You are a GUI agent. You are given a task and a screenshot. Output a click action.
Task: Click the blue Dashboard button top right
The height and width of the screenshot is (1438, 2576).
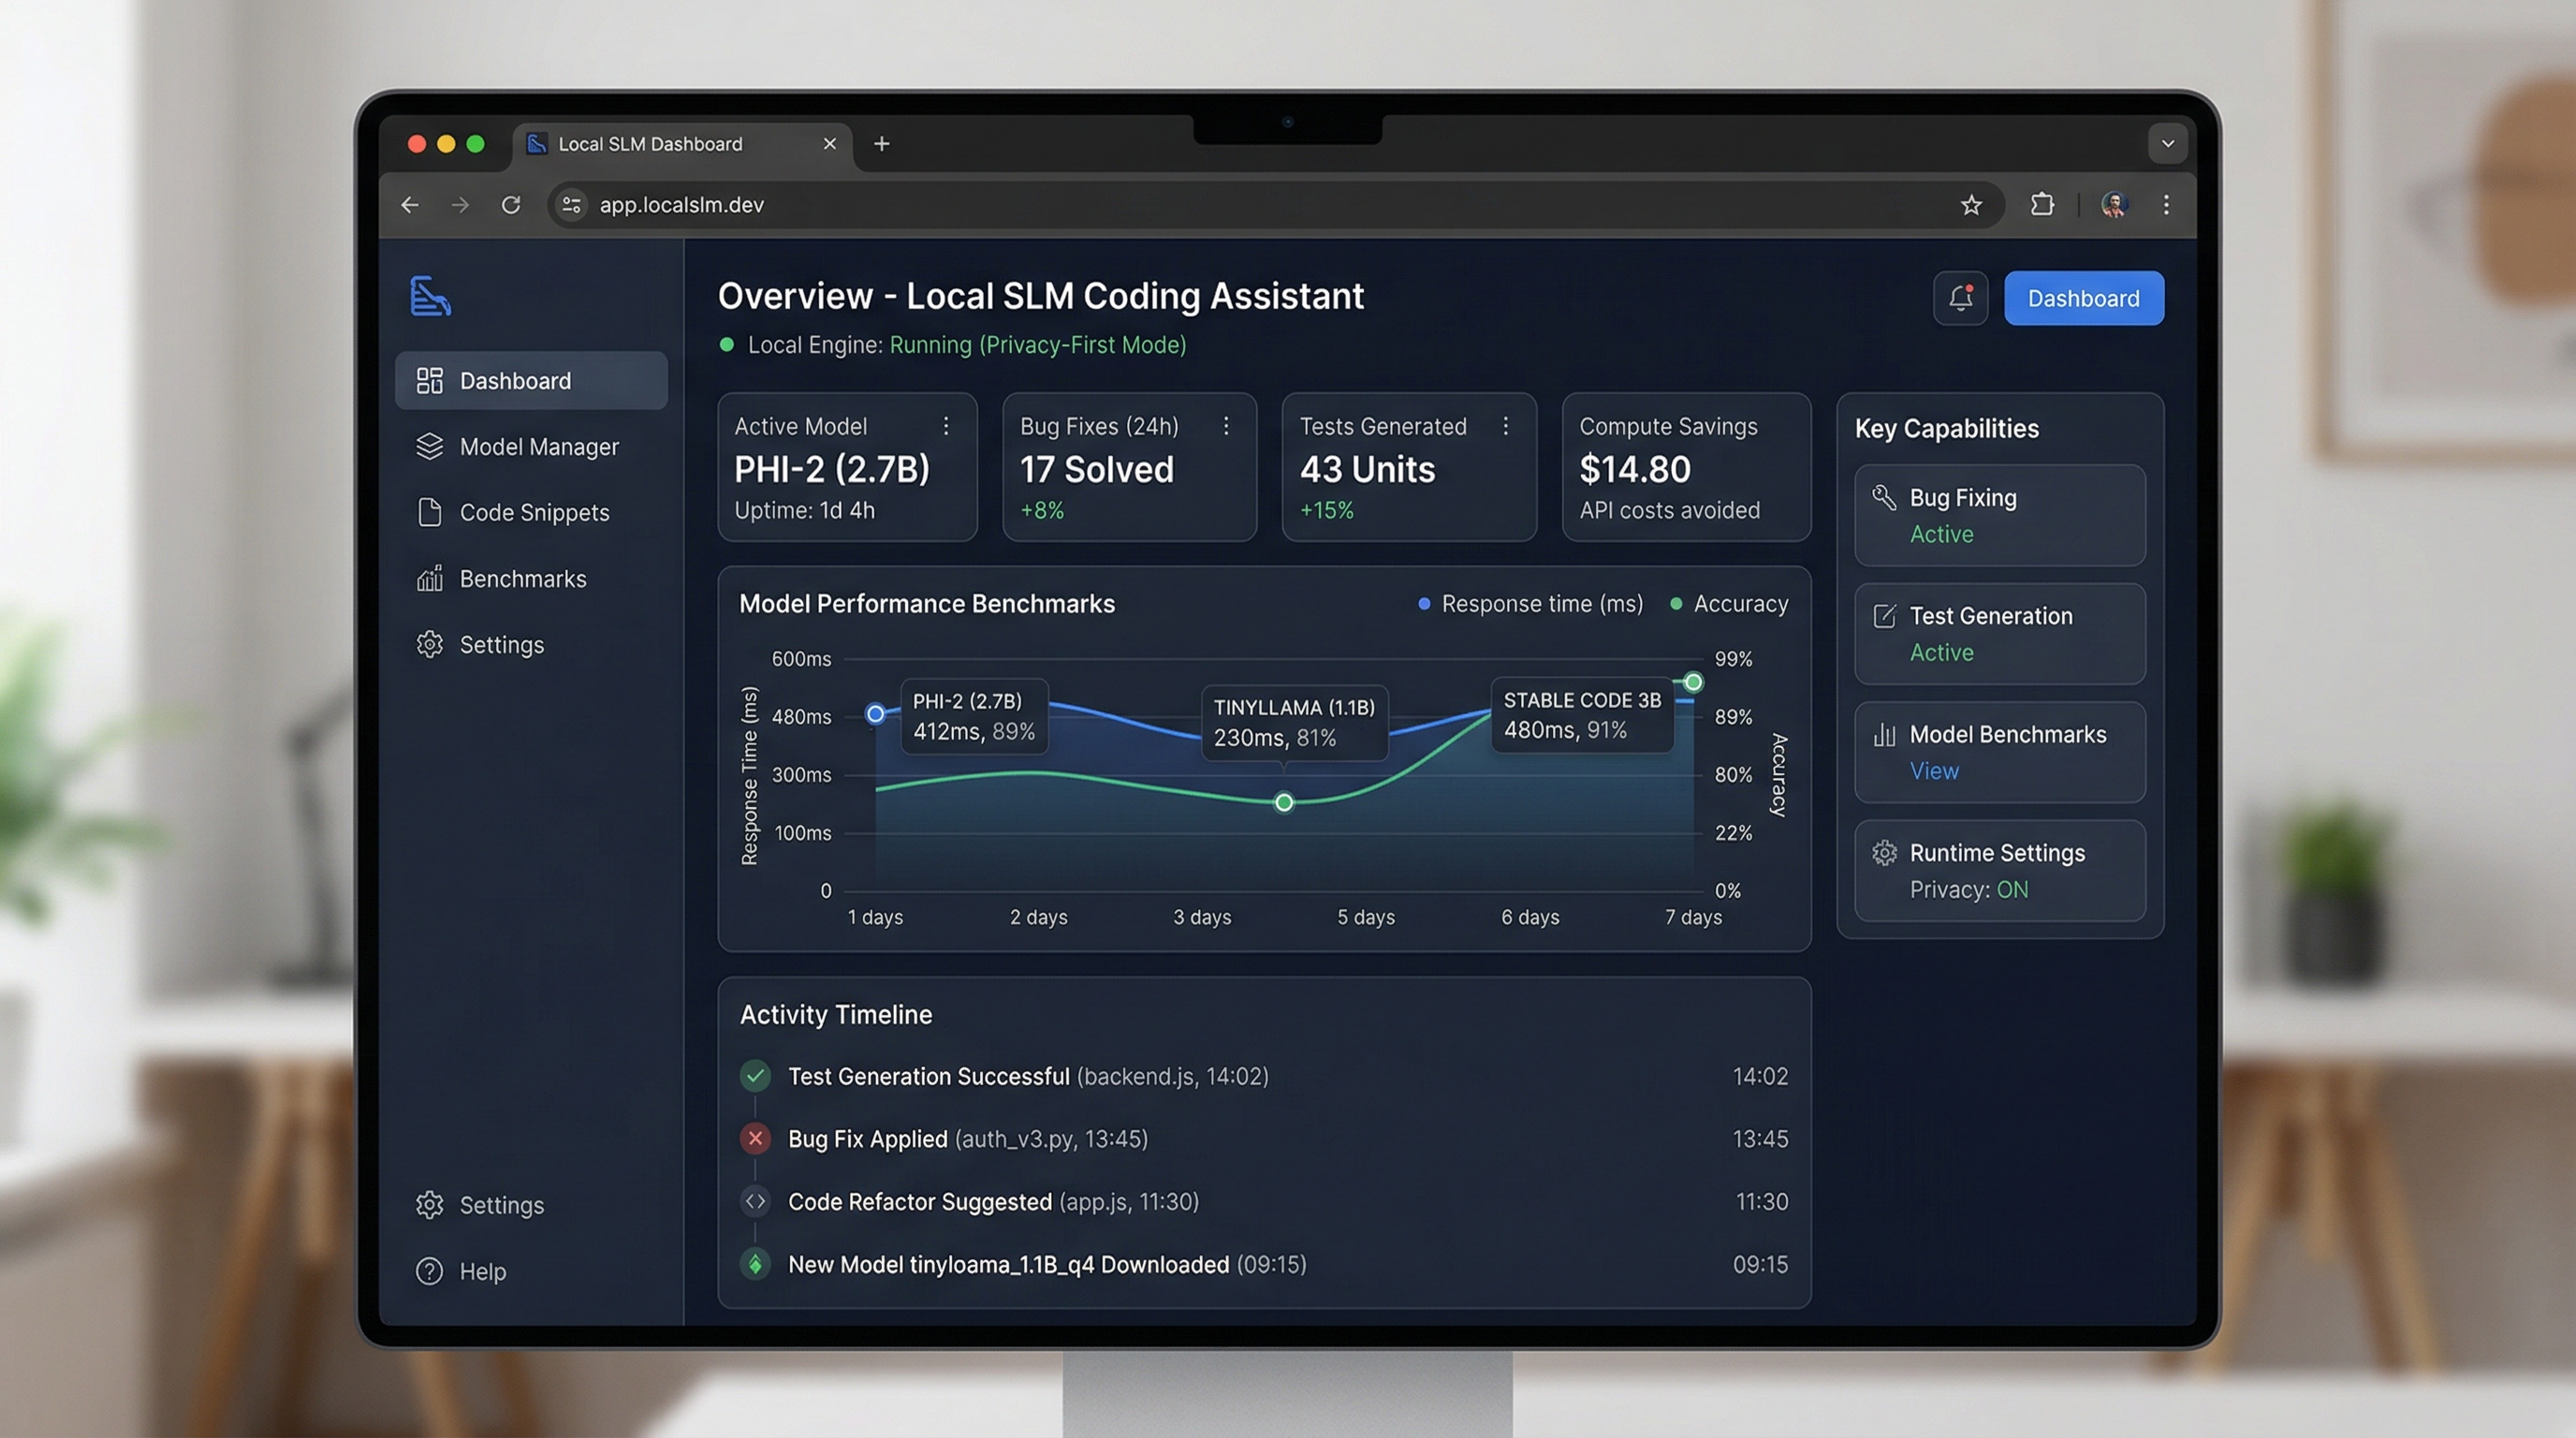point(2084,297)
